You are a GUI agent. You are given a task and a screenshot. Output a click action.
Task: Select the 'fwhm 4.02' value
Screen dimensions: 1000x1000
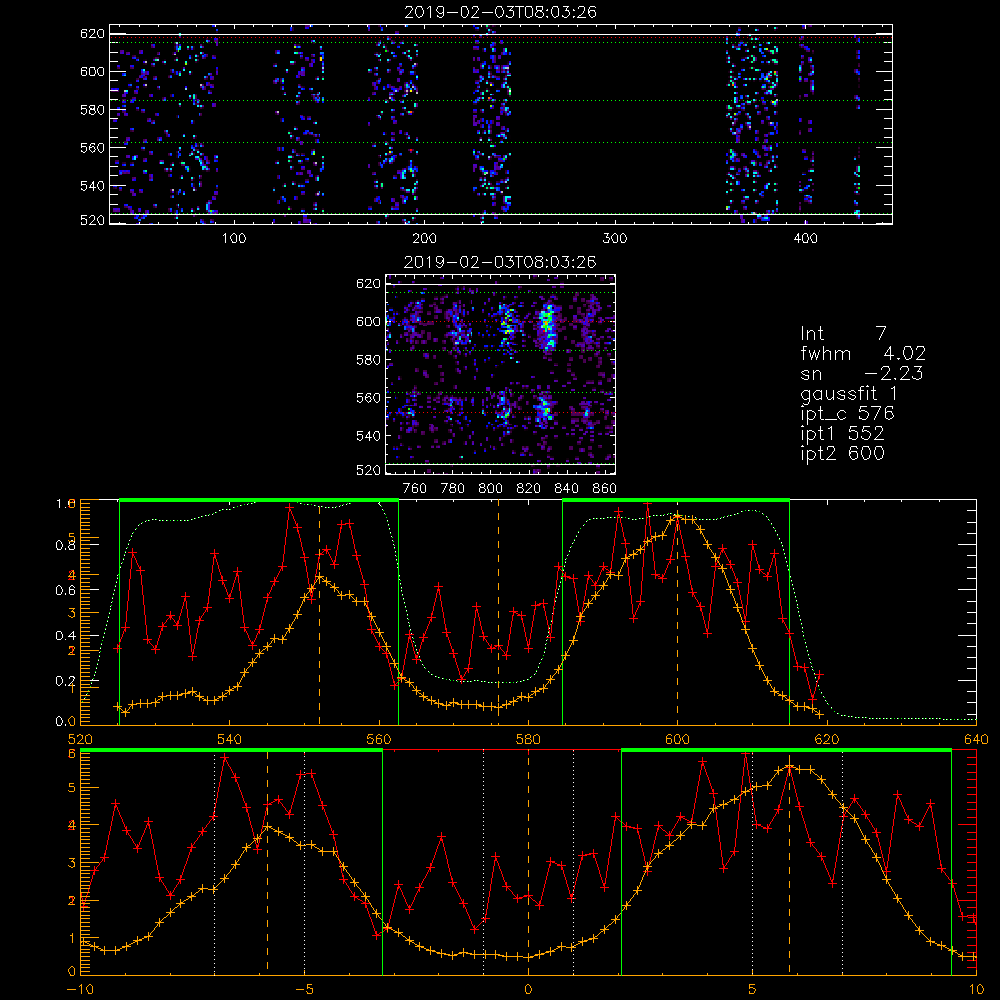pos(863,353)
